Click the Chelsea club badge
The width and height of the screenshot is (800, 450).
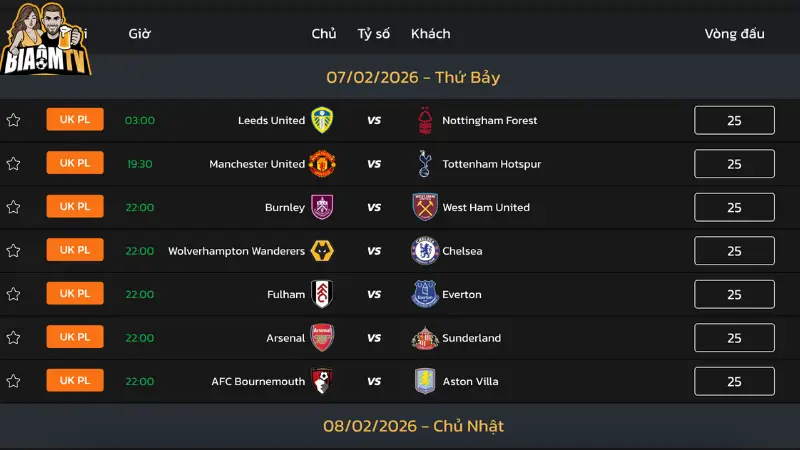pyautogui.click(x=425, y=251)
